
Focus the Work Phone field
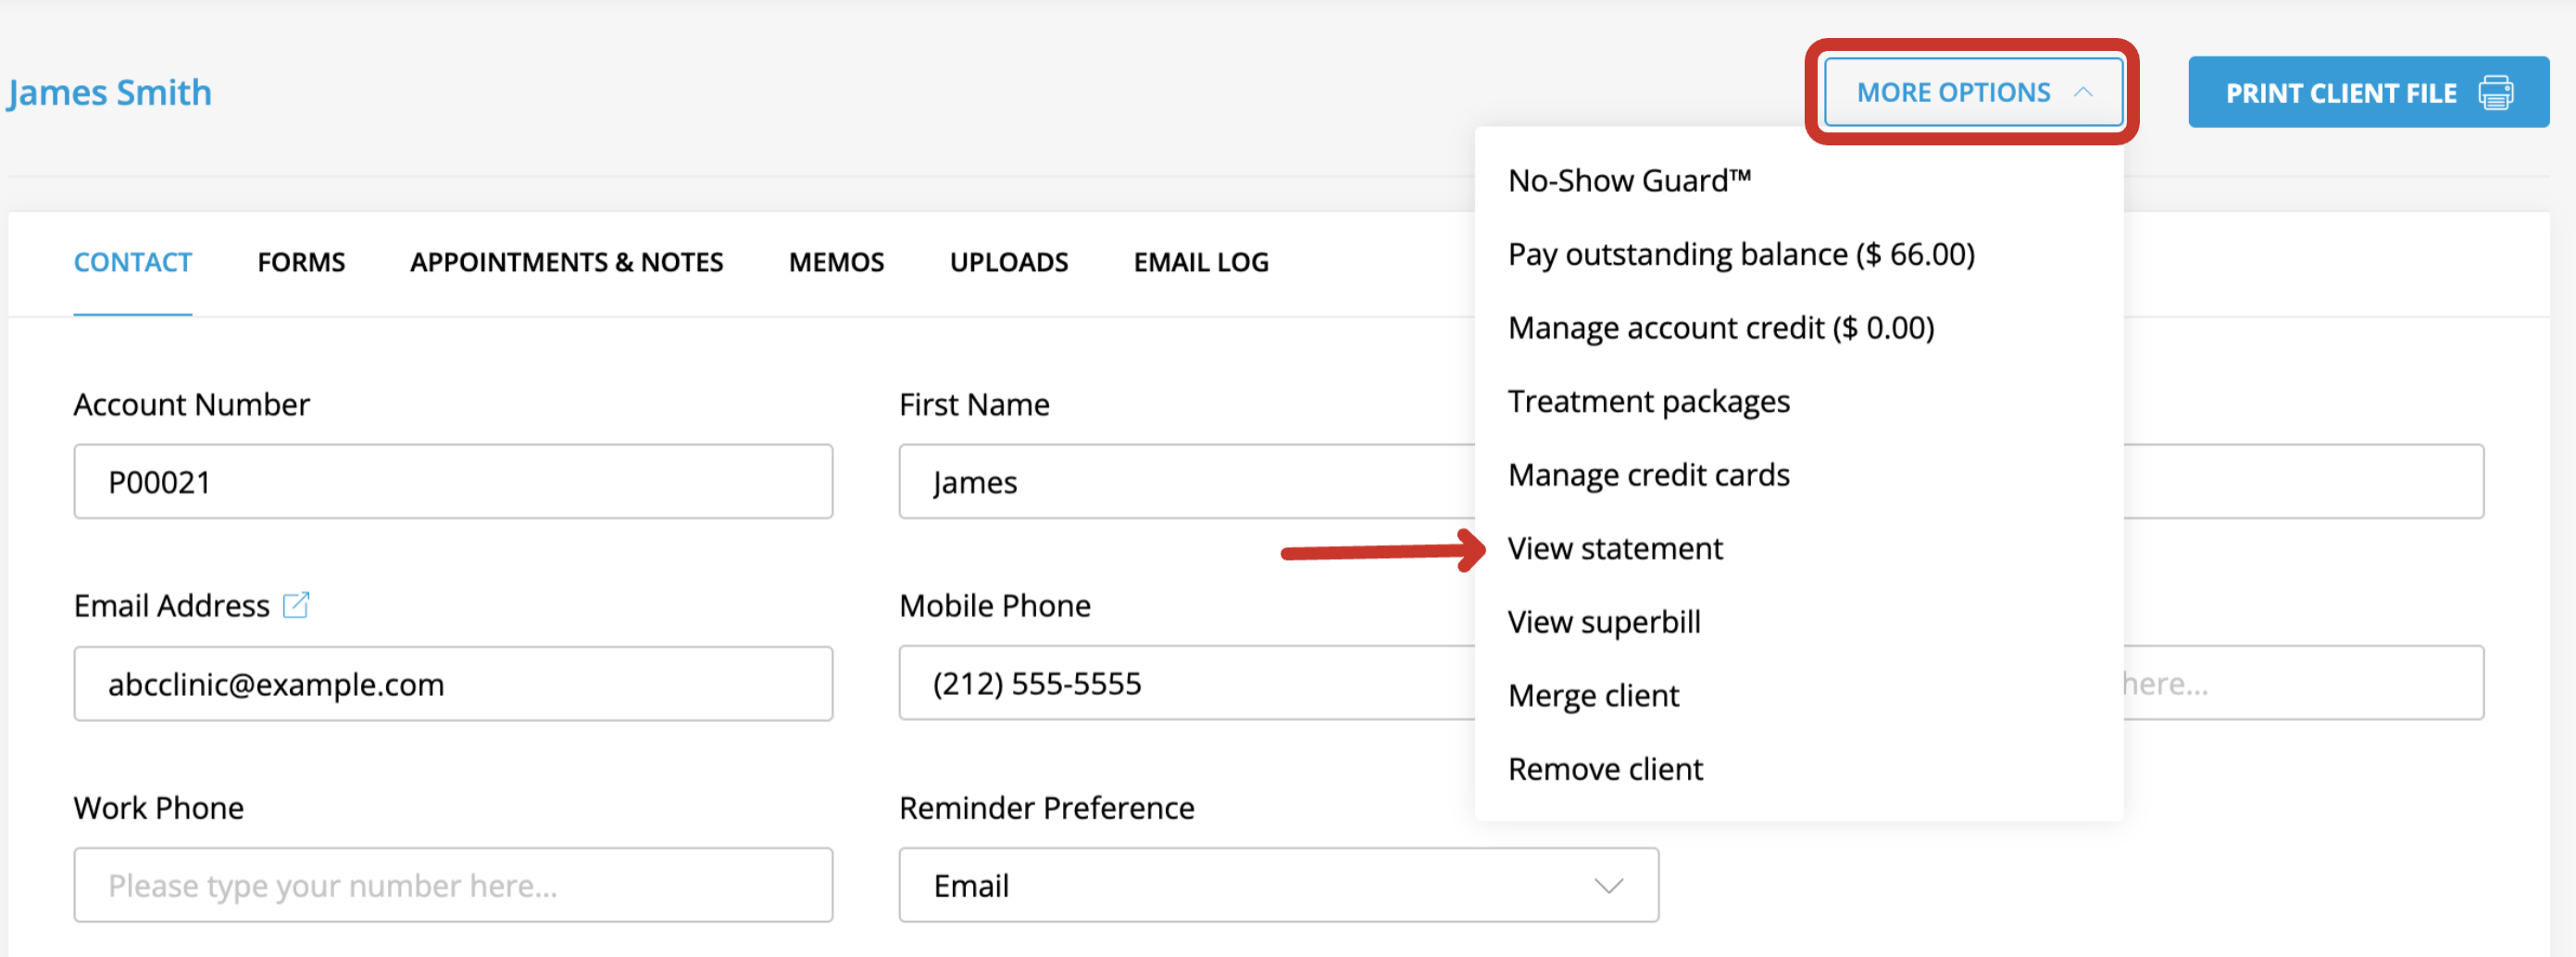pos(453,885)
